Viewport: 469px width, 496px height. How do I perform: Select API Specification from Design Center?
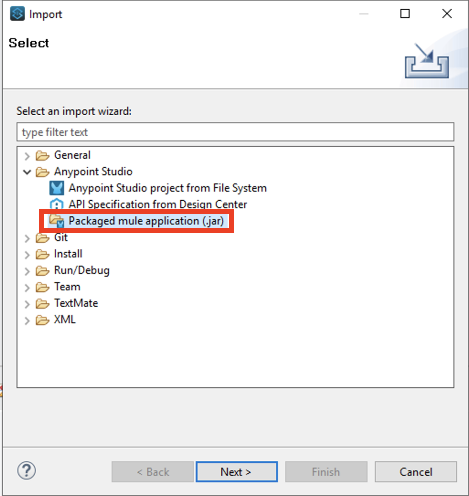(158, 204)
